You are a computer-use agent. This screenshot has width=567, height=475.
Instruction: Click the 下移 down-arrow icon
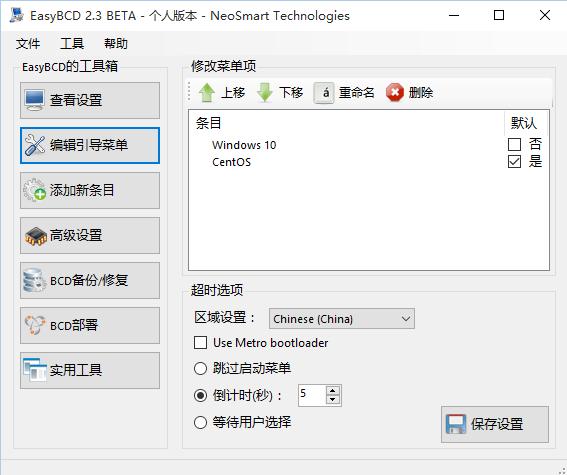point(265,93)
